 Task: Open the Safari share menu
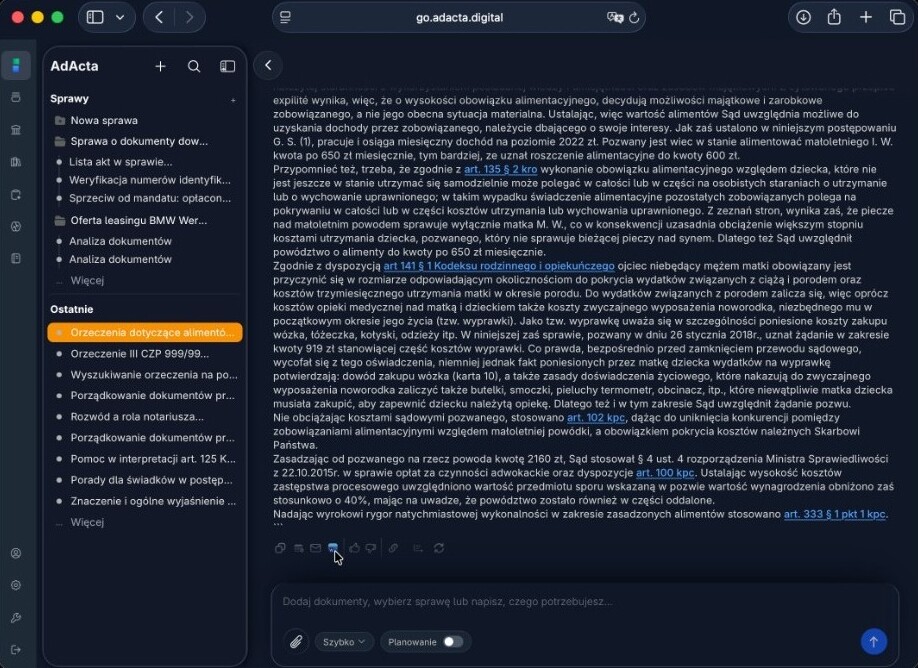pyautogui.click(x=834, y=18)
